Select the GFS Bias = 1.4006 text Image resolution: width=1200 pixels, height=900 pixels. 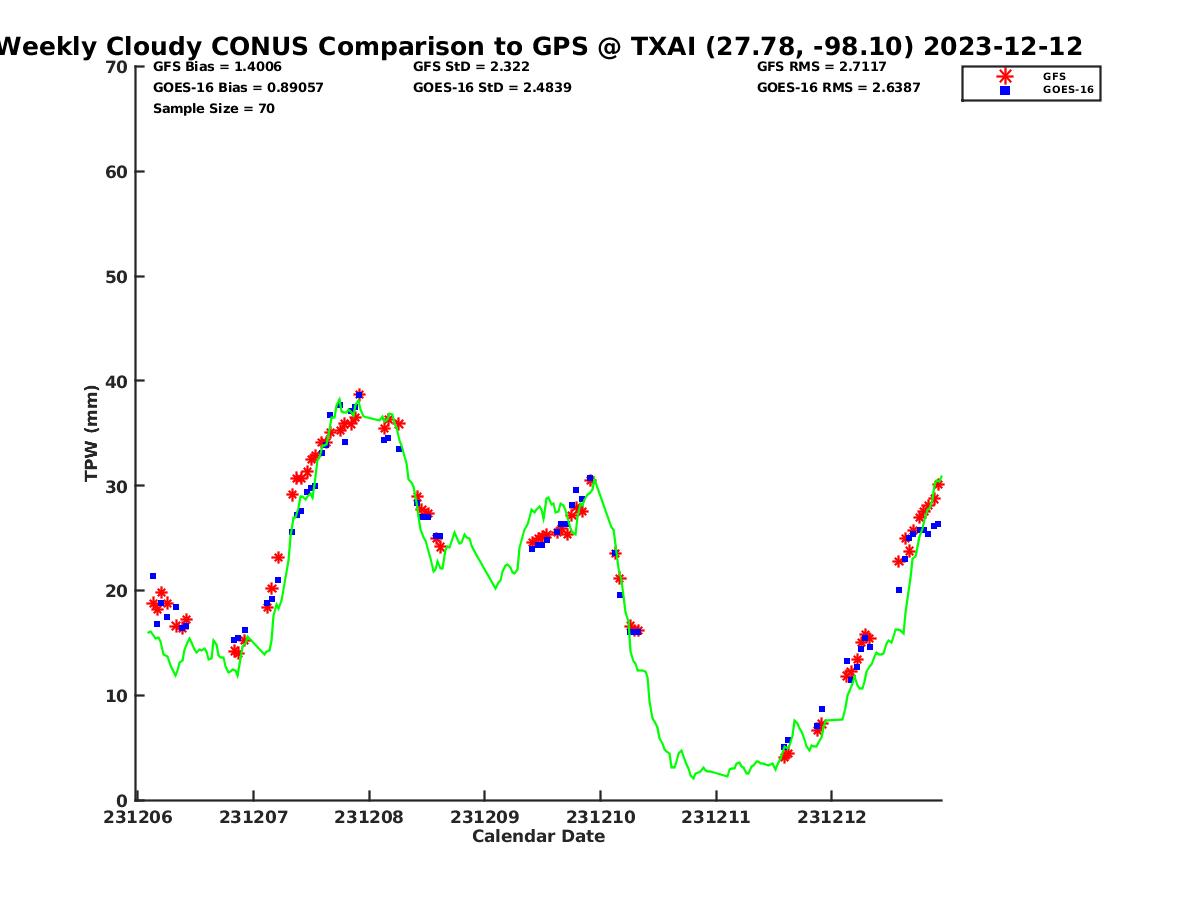tap(217, 67)
